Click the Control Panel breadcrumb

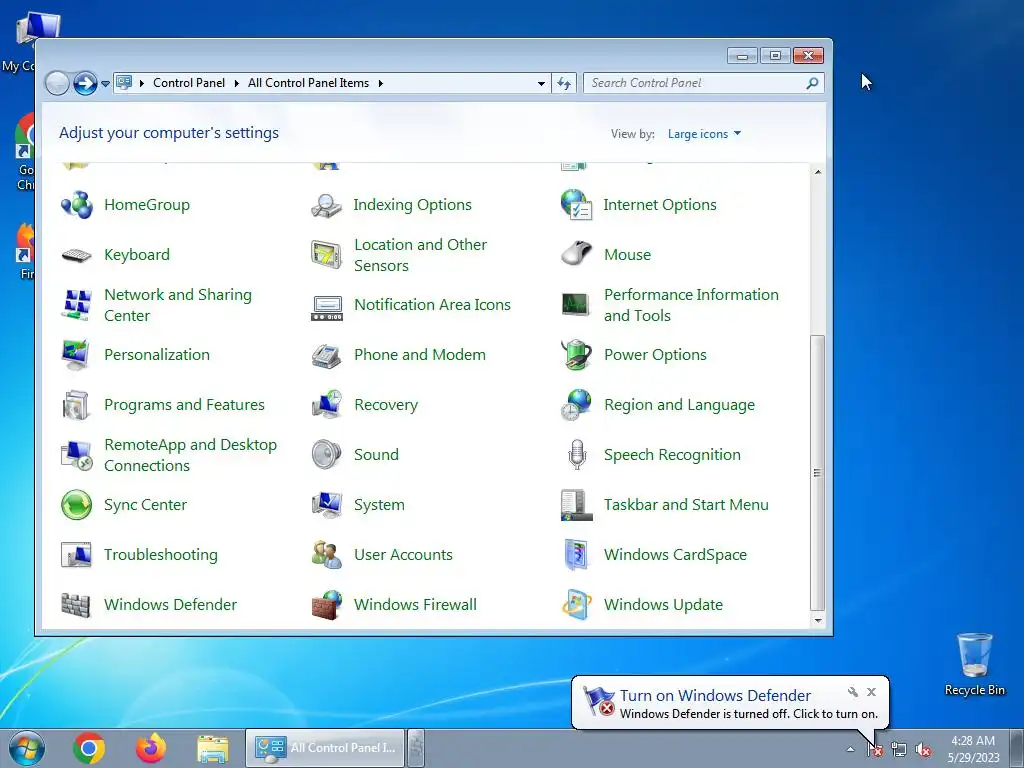coord(189,83)
